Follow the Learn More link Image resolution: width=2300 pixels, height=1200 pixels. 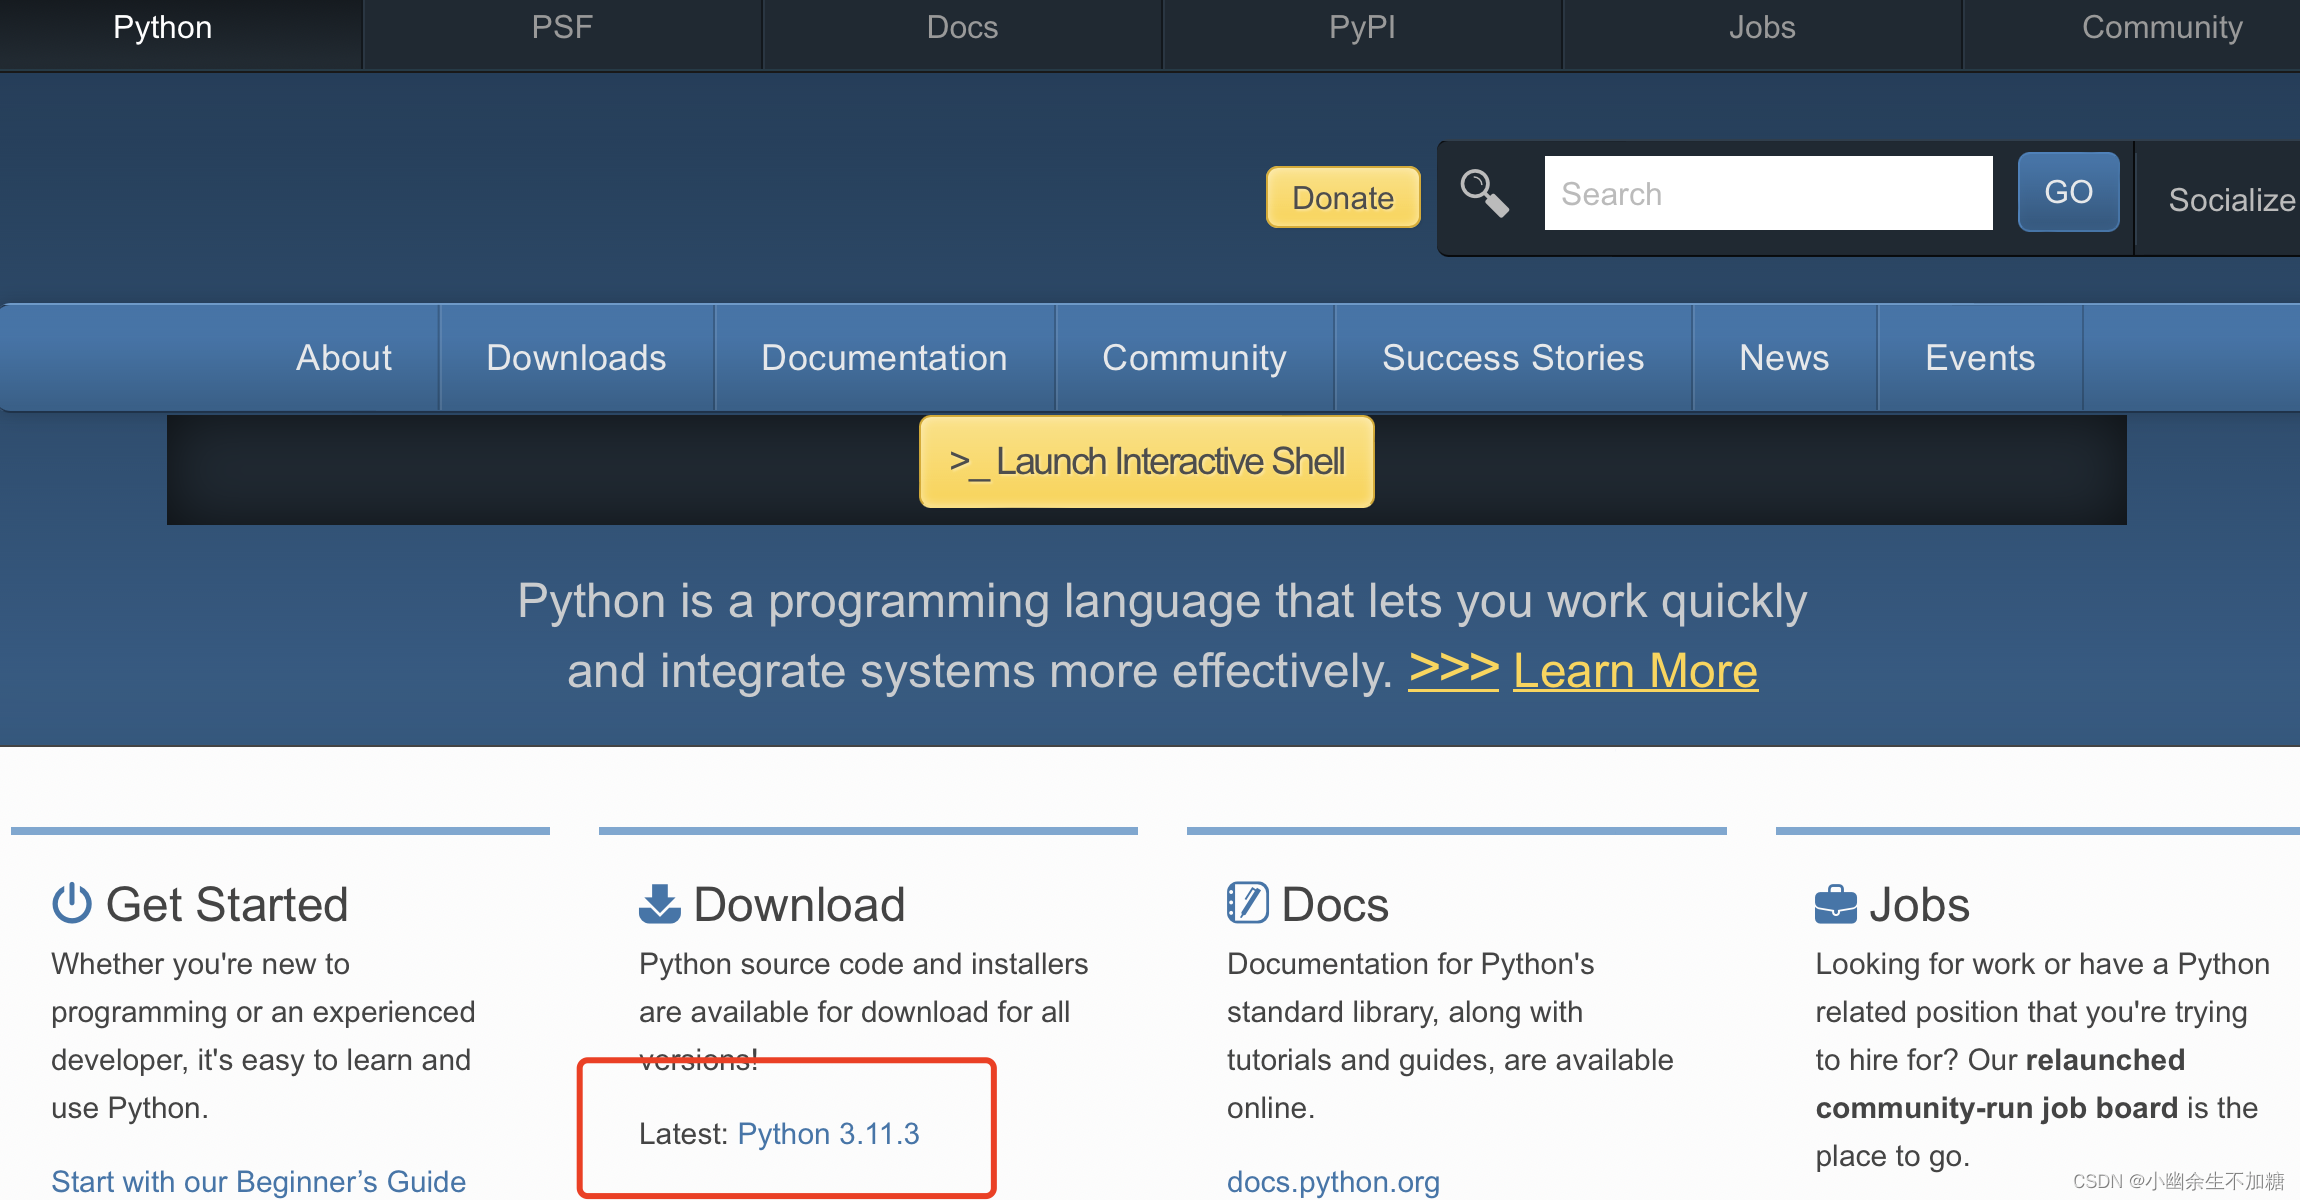click(x=1635, y=671)
